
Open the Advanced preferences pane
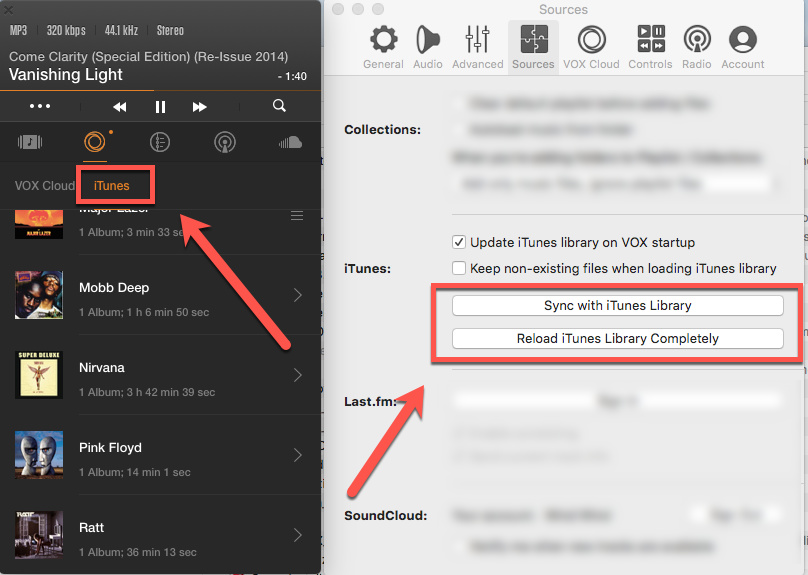(478, 47)
